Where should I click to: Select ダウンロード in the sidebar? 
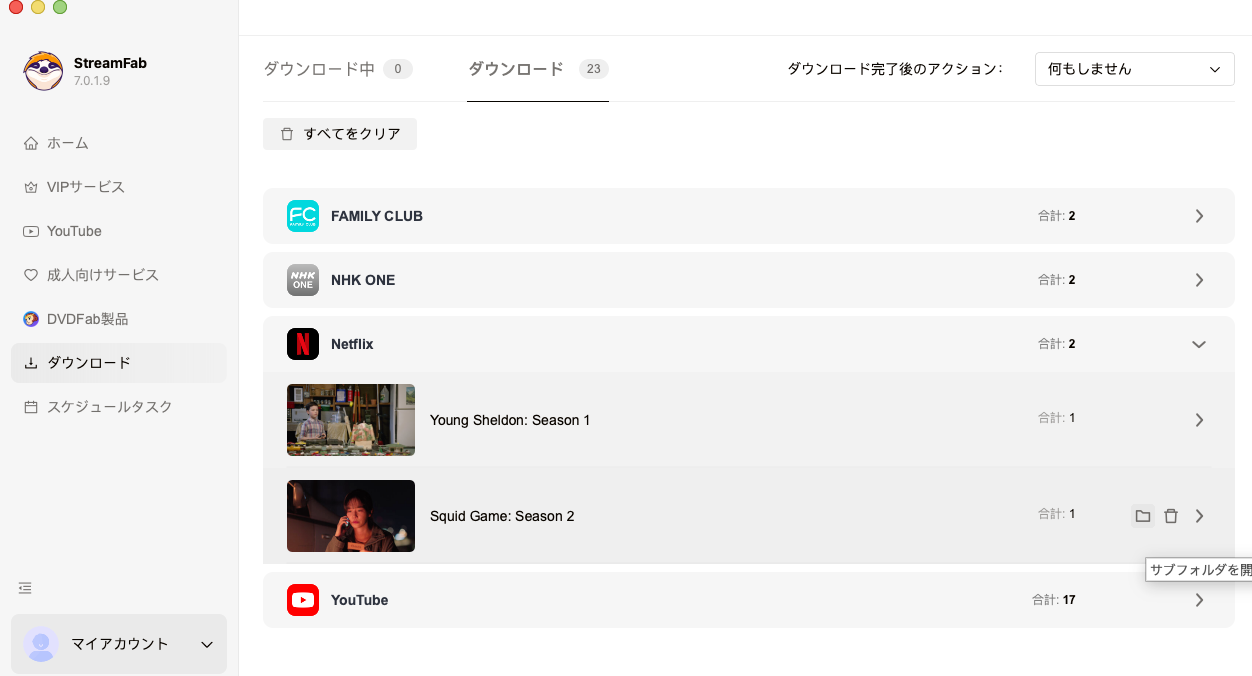pos(119,363)
